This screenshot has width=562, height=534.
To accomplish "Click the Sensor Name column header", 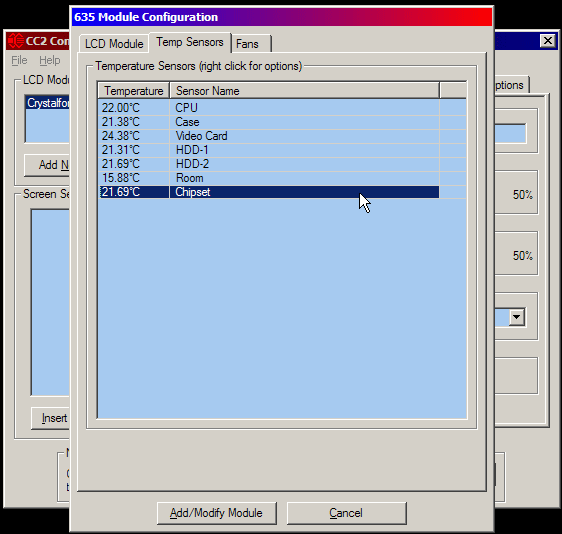I will pos(305,91).
